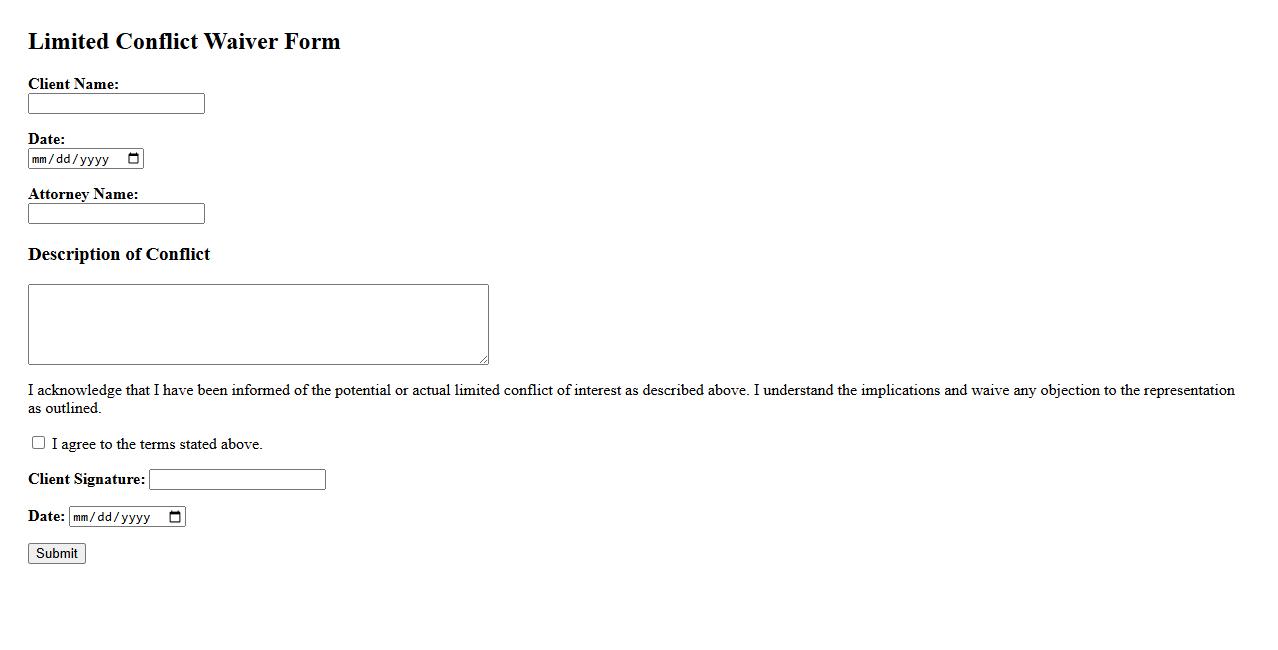Click the Client Name text field
Viewport: 1278px width, 650px height.
point(116,104)
